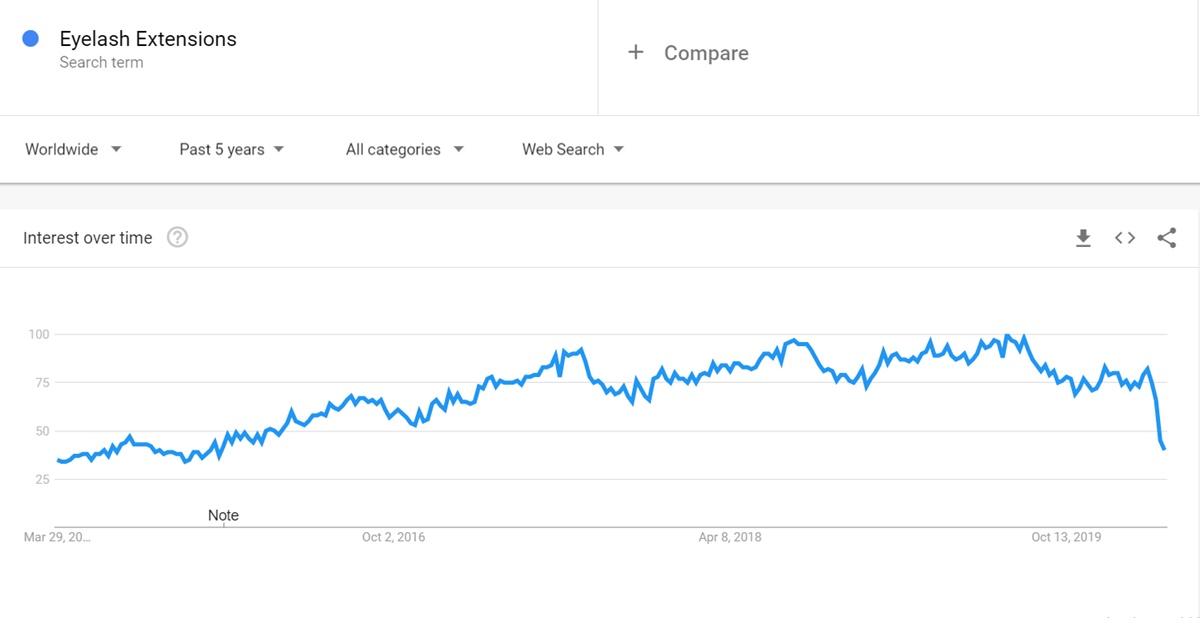Click the Apr 8, 2018 axis date
This screenshot has height=618, width=1200.
(x=729, y=537)
